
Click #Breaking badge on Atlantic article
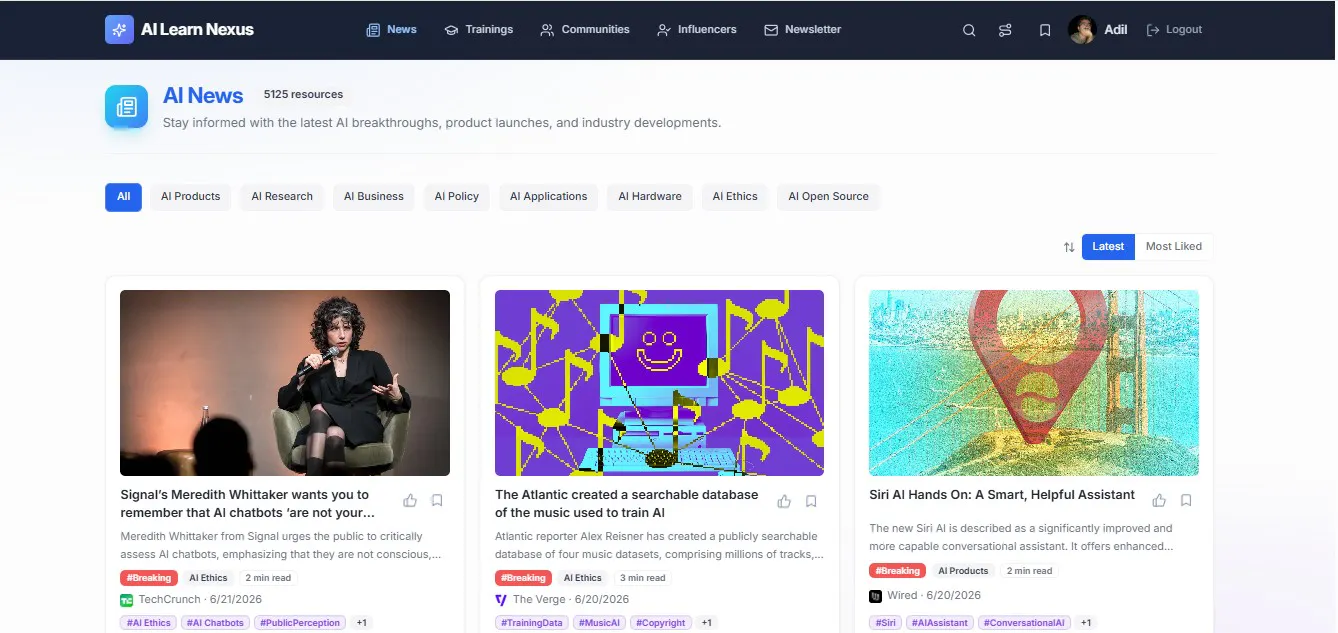coord(523,578)
